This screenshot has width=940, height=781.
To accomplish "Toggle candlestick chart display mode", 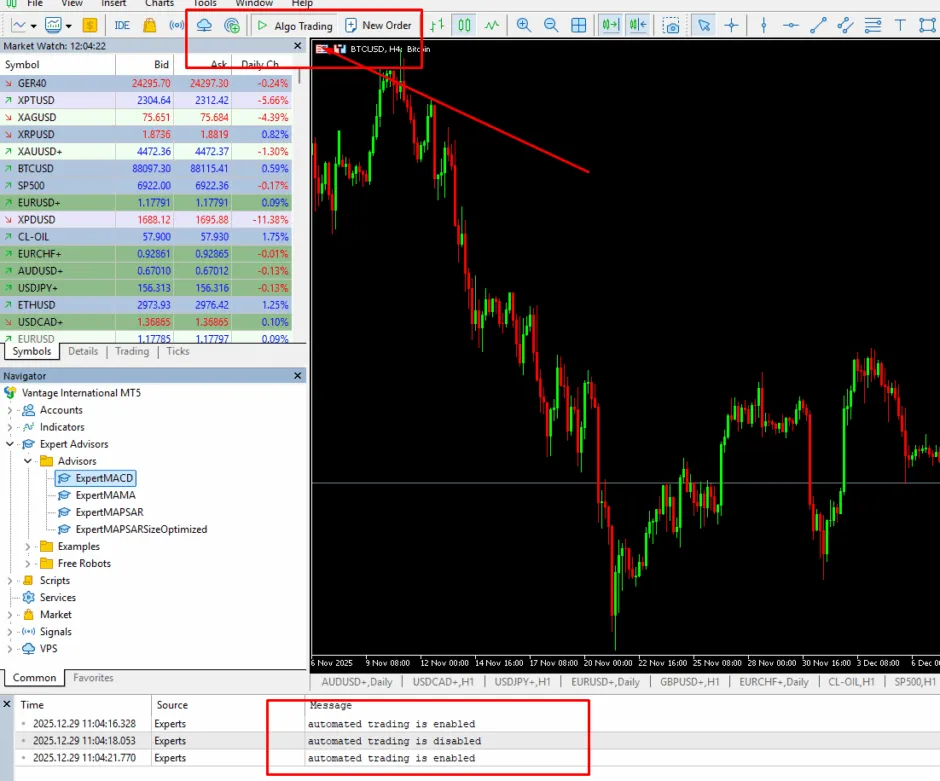I will pyautogui.click(x=464, y=25).
